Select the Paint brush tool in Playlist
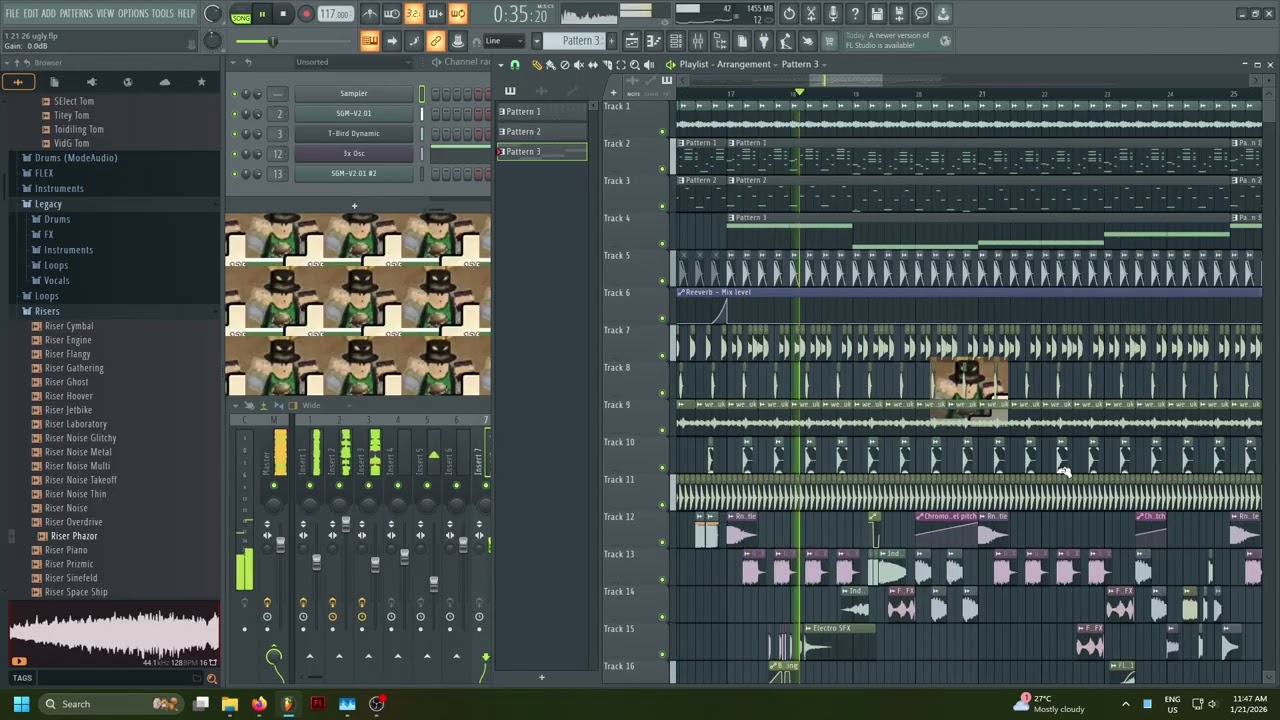The image size is (1280, 720). [x=551, y=64]
